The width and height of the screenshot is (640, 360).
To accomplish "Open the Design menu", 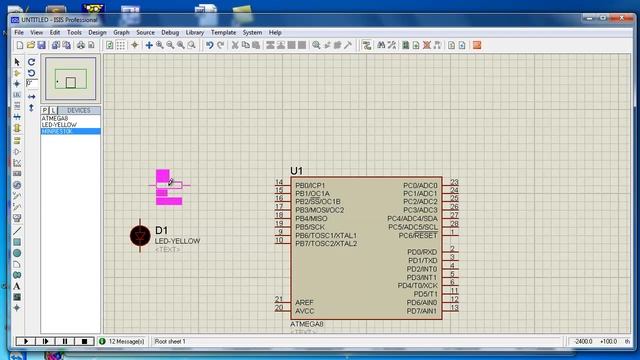I will [97, 32].
